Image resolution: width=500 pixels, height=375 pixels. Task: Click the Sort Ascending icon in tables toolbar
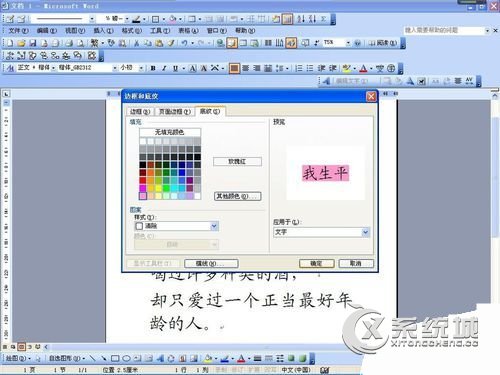pos(301,19)
